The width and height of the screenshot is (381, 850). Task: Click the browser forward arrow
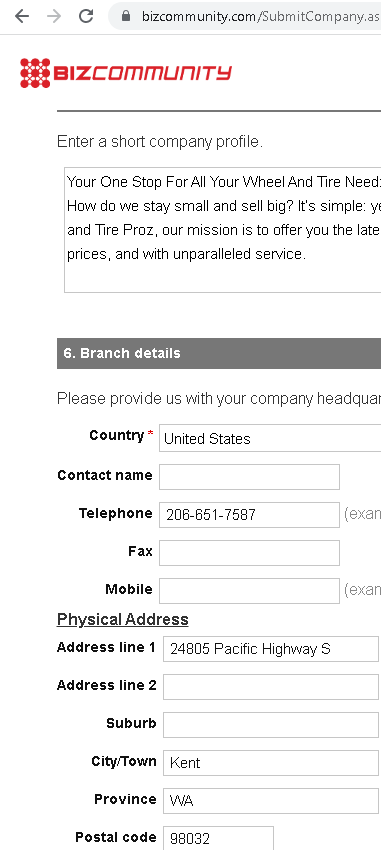point(54,16)
